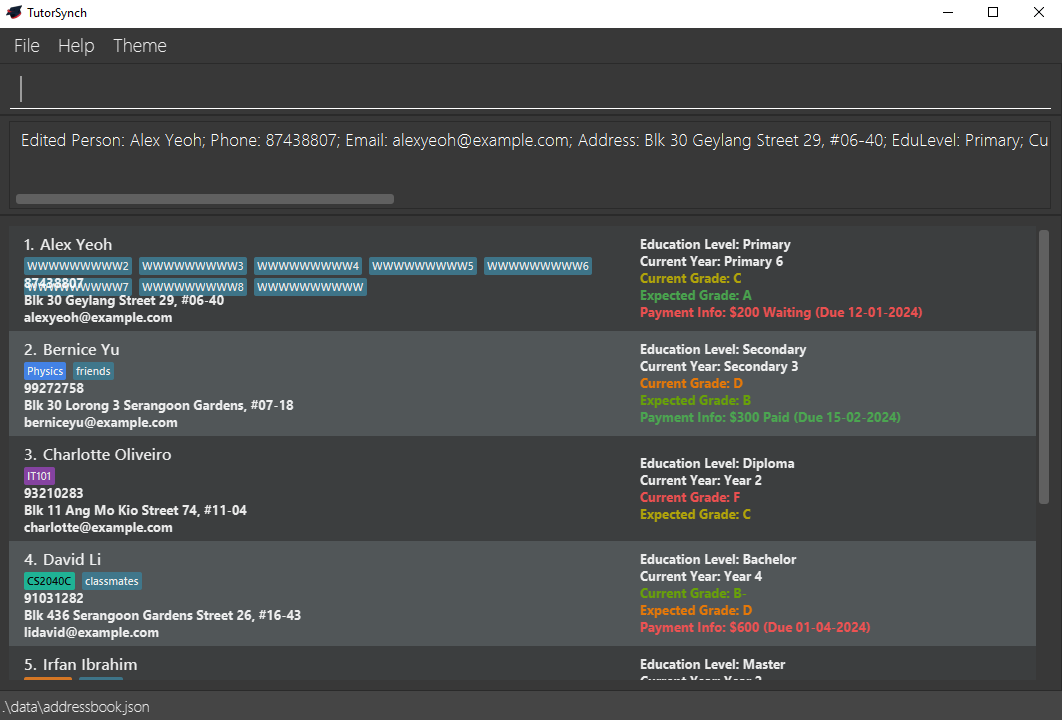Click Education Level: Master

713,664
